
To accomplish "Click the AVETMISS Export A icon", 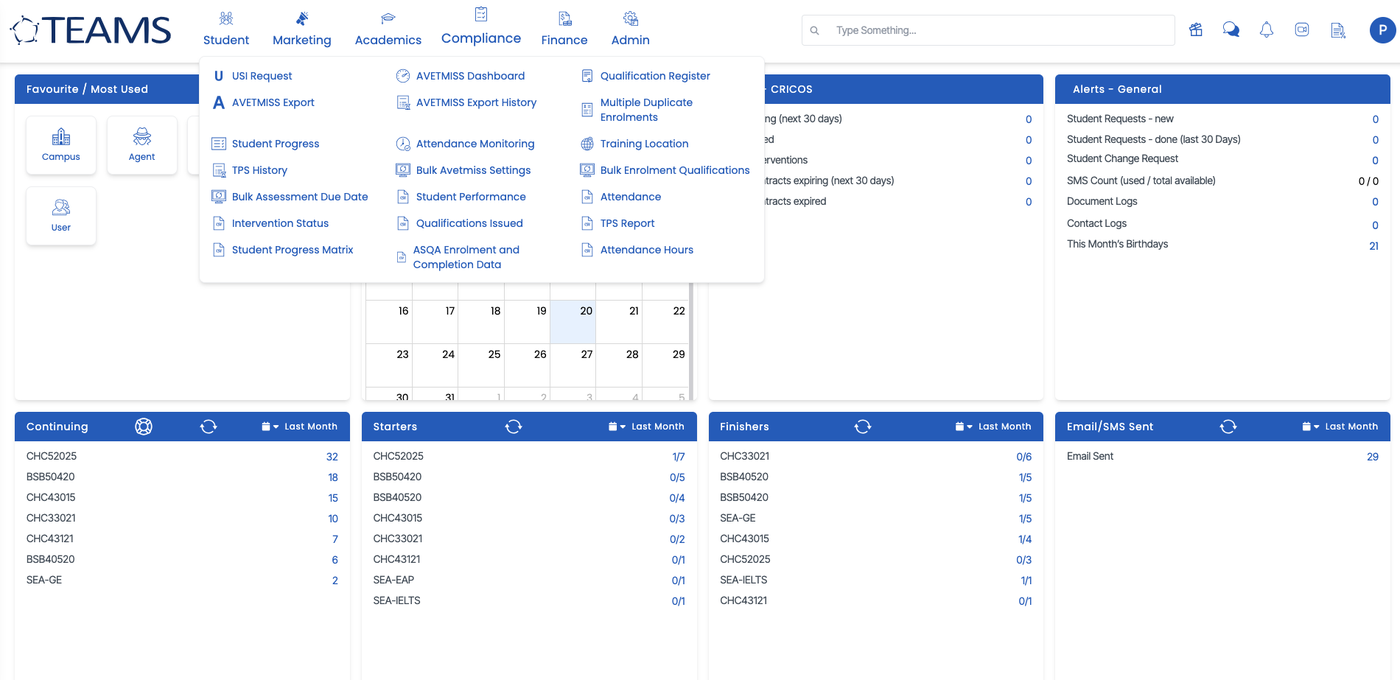I will click(219, 103).
